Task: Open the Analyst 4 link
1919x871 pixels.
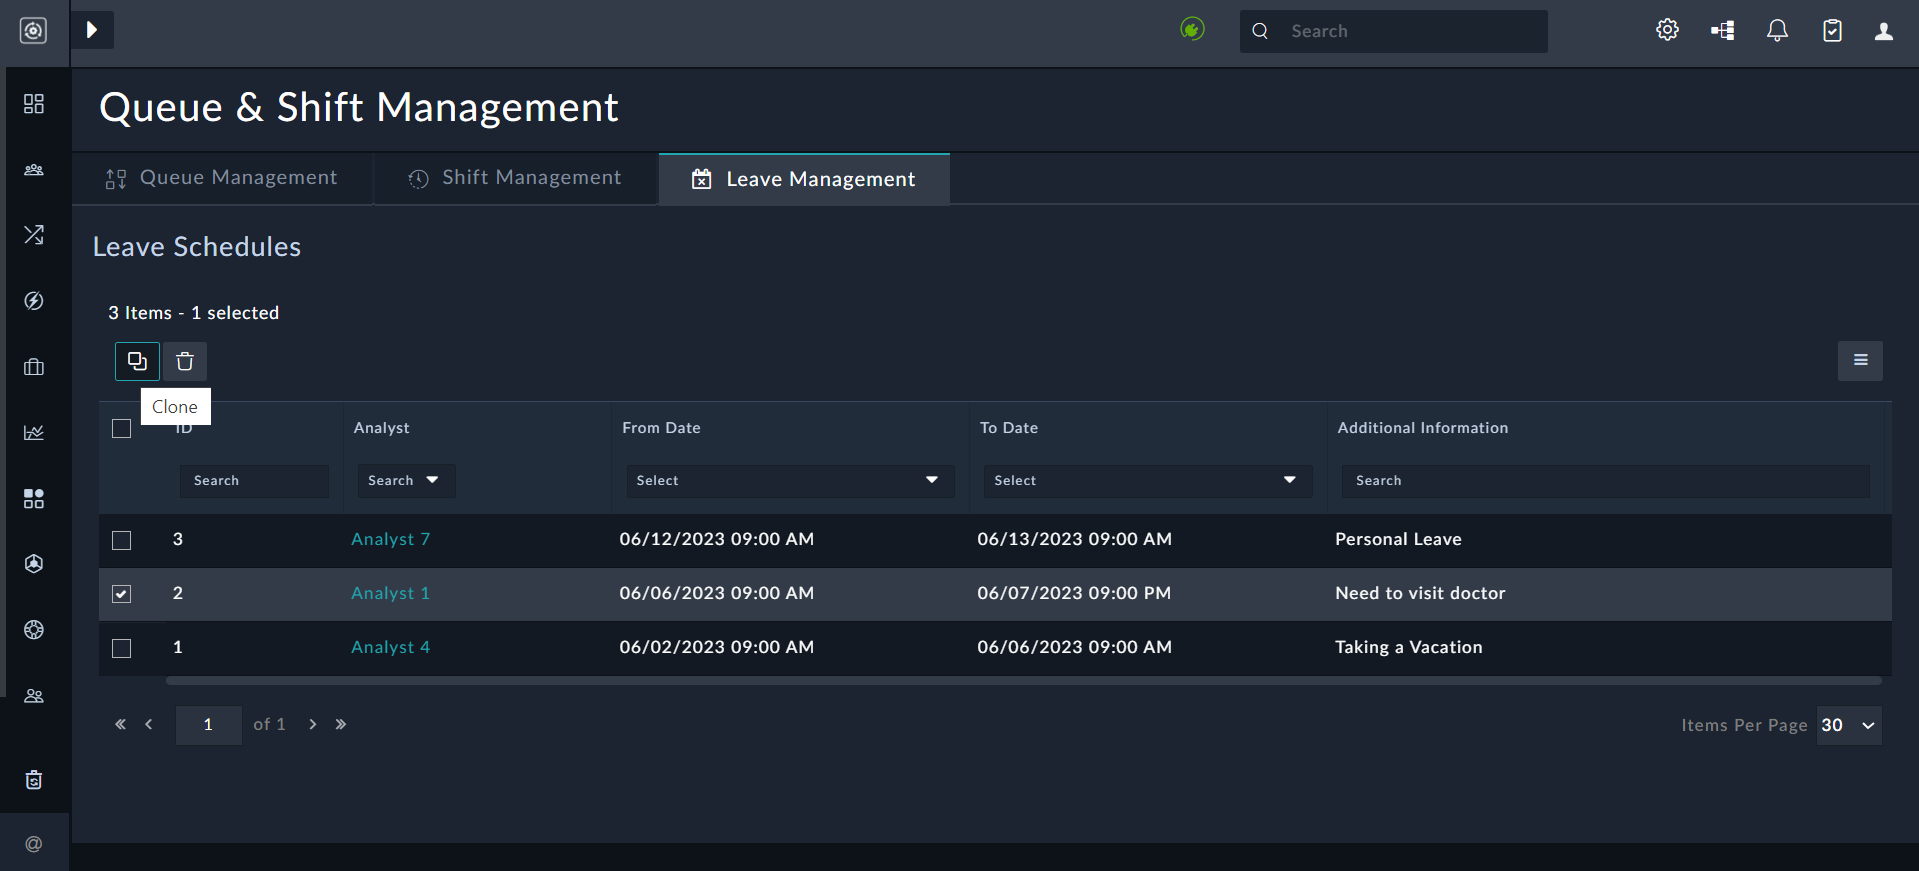Action: tap(390, 648)
